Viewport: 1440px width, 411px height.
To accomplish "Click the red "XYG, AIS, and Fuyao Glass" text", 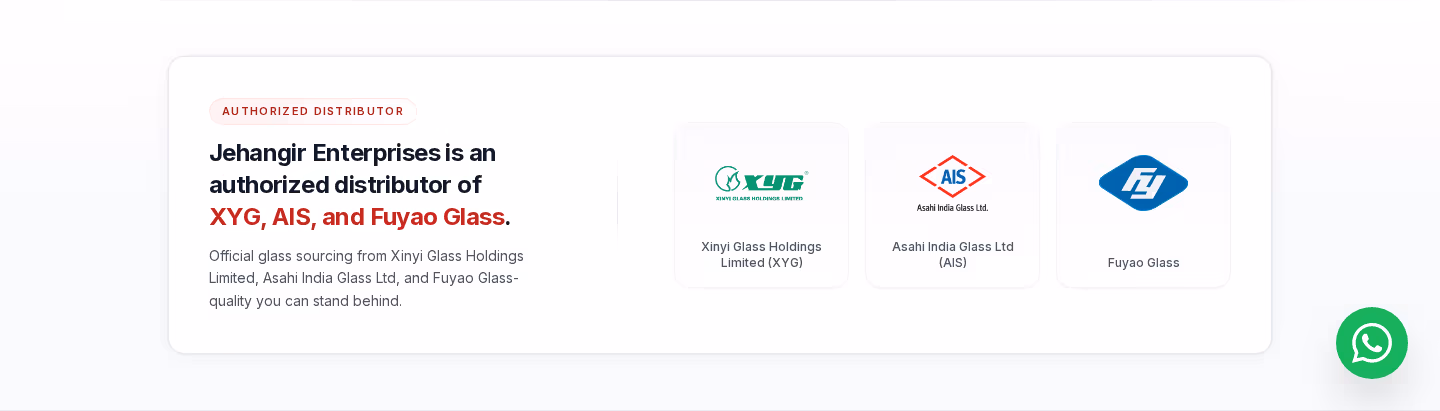I will click(357, 217).
